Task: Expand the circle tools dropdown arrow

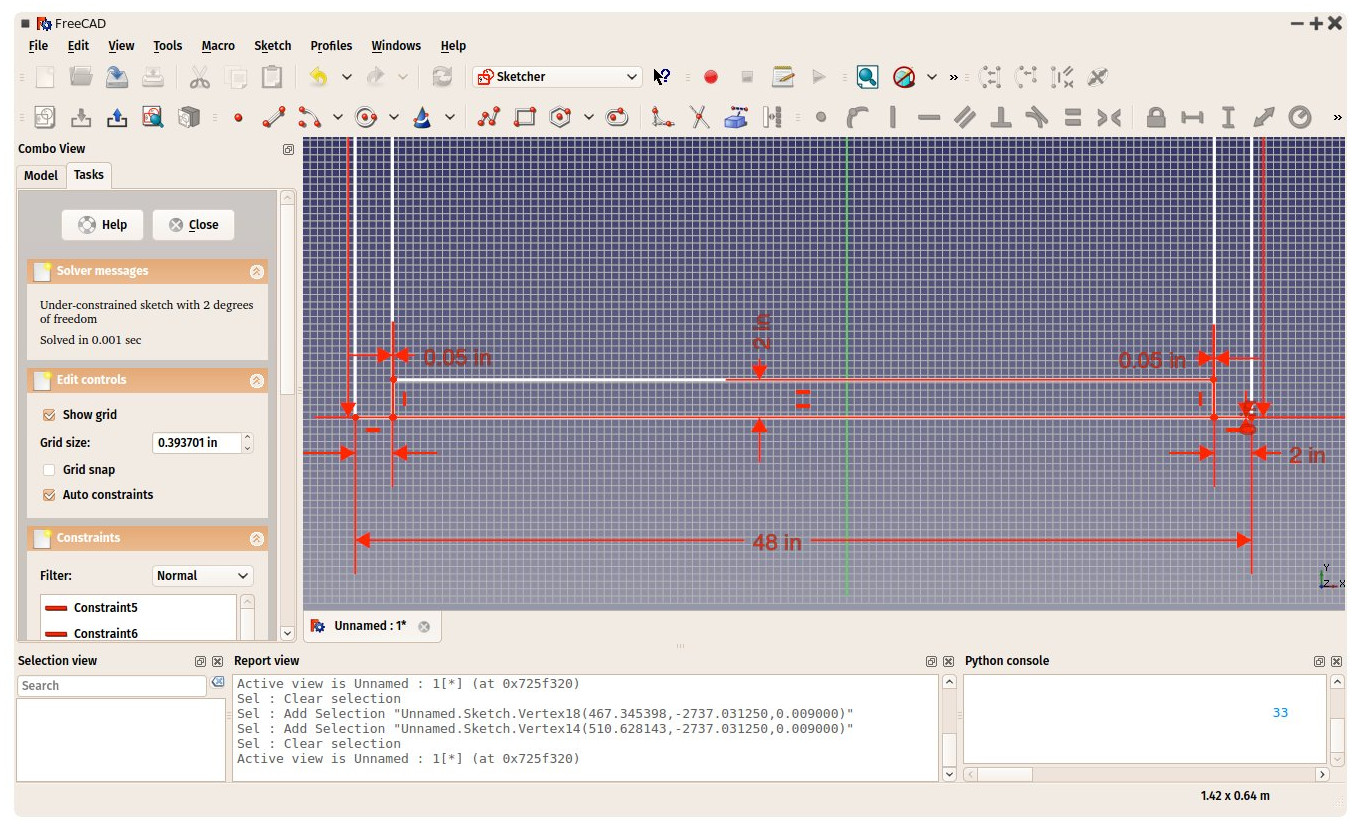Action: pyautogui.click(x=394, y=118)
